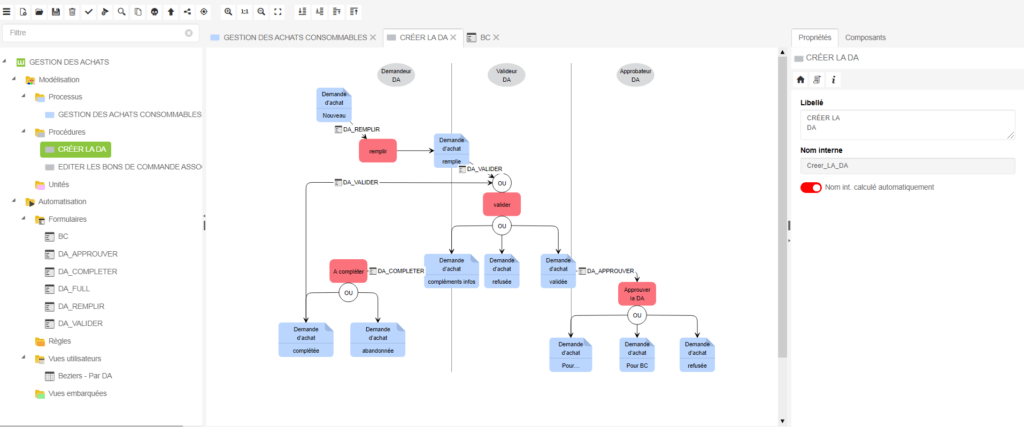The height and width of the screenshot is (427, 1024).
Task: Reset zoom with the 1:1 icon
Action: (245, 11)
